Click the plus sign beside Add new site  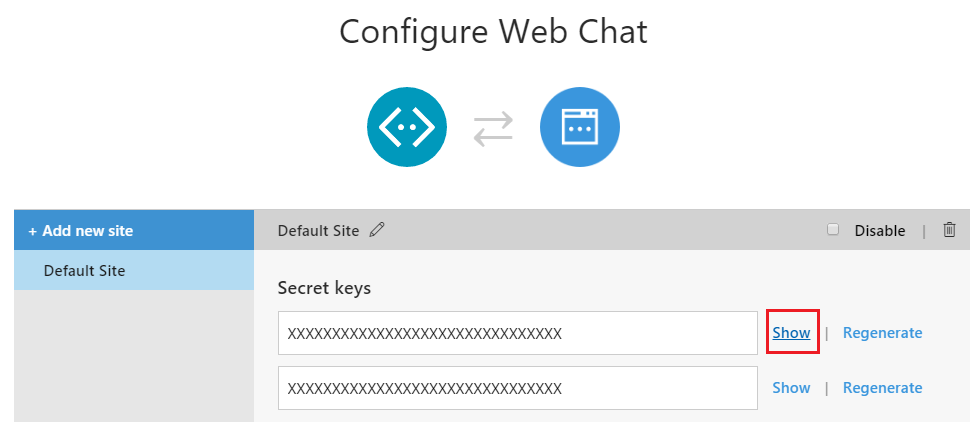coord(32,231)
